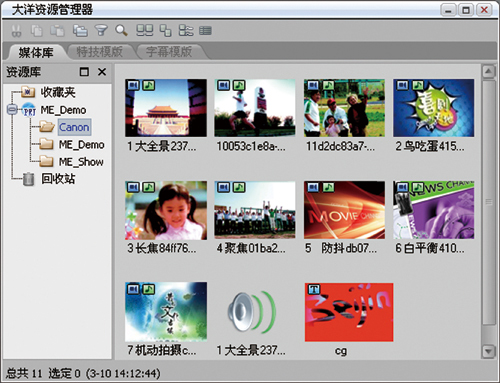Select the red cg title clip
Viewport: 500px width, 383px height.
(x=349, y=312)
